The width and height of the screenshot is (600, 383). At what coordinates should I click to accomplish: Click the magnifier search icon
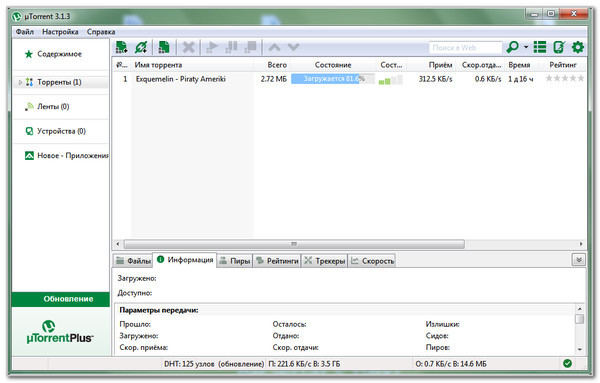[513, 47]
